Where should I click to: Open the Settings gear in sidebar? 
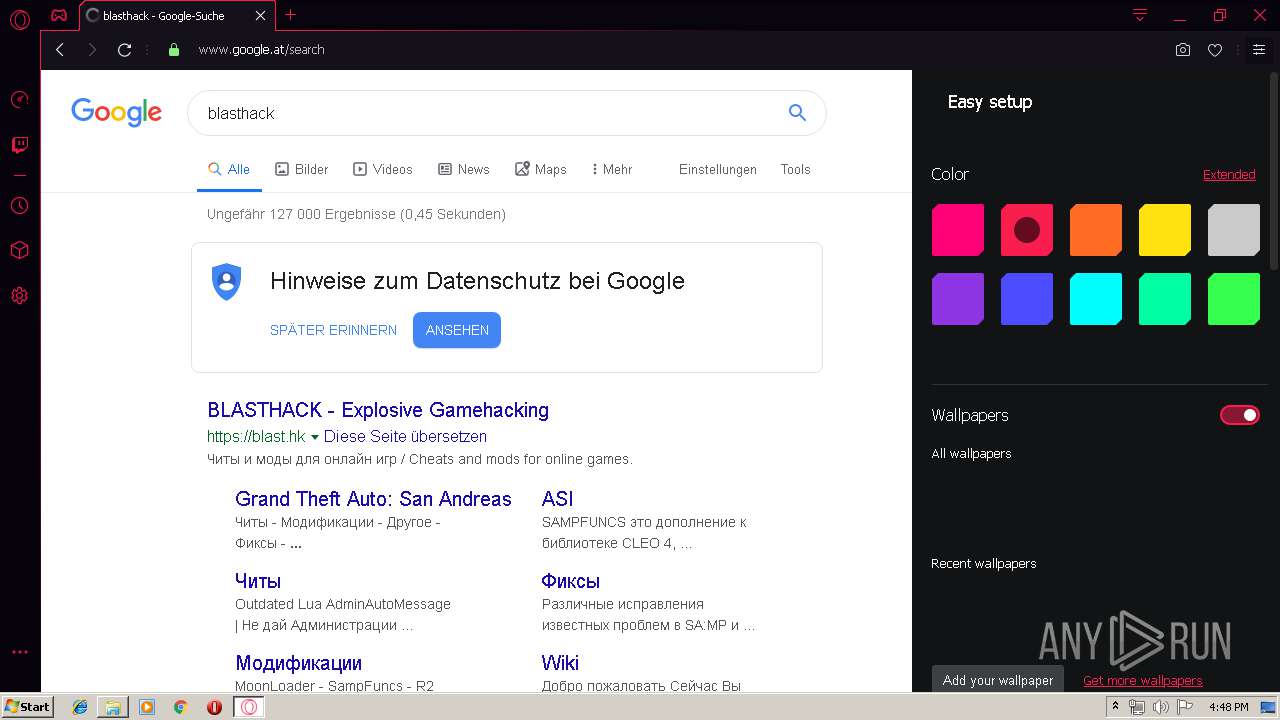coord(19,296)
